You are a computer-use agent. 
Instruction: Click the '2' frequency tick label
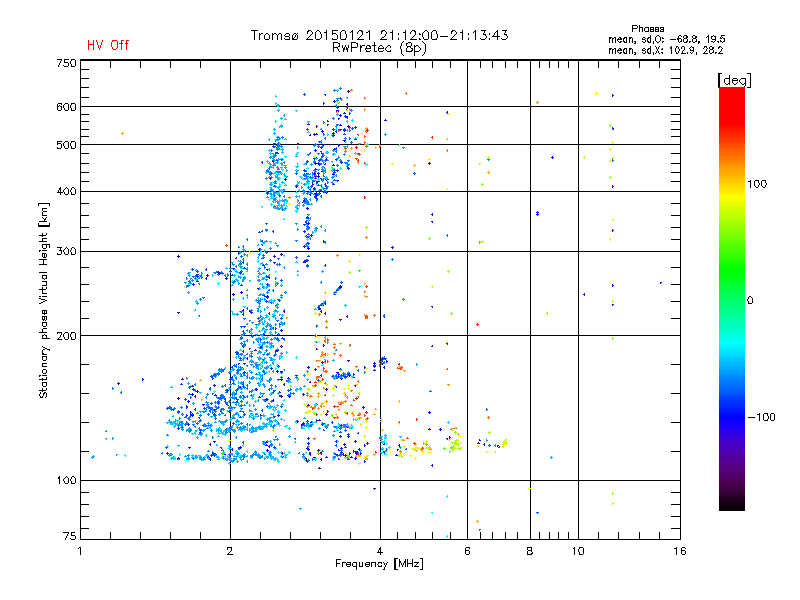point(230,551)
